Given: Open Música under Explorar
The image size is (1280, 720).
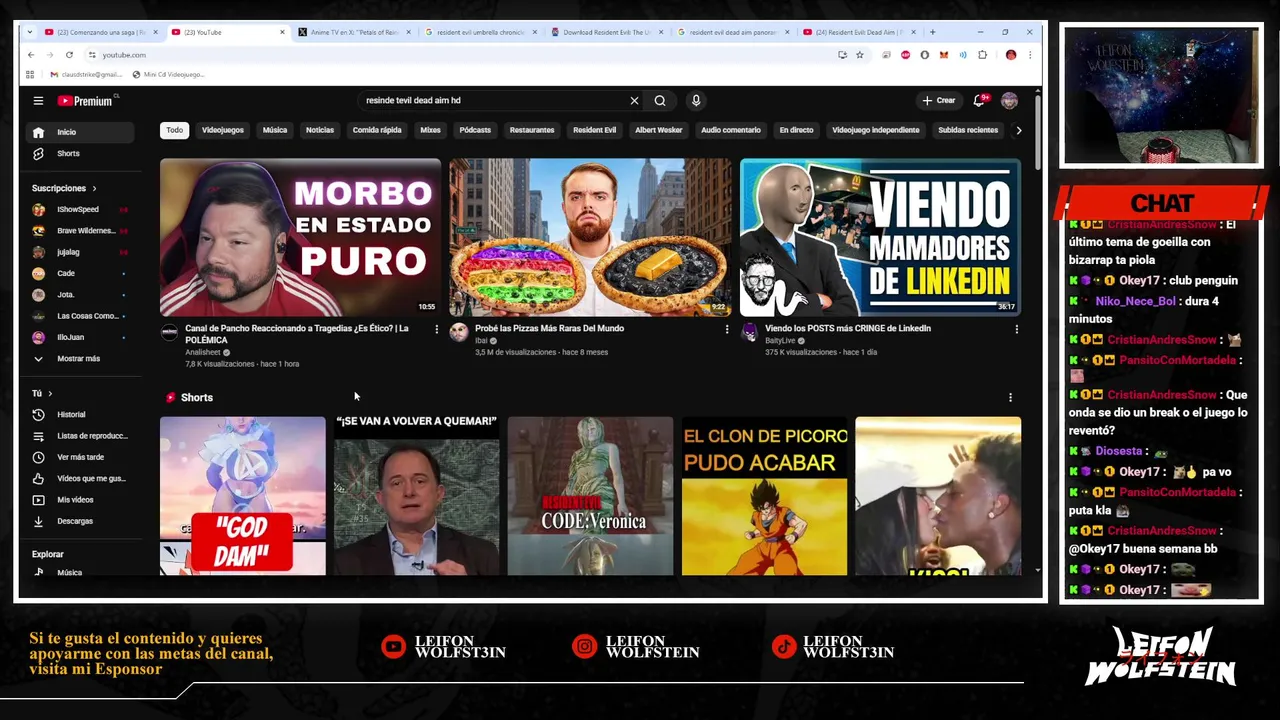Looking at the screenshot, I should 80,572.
